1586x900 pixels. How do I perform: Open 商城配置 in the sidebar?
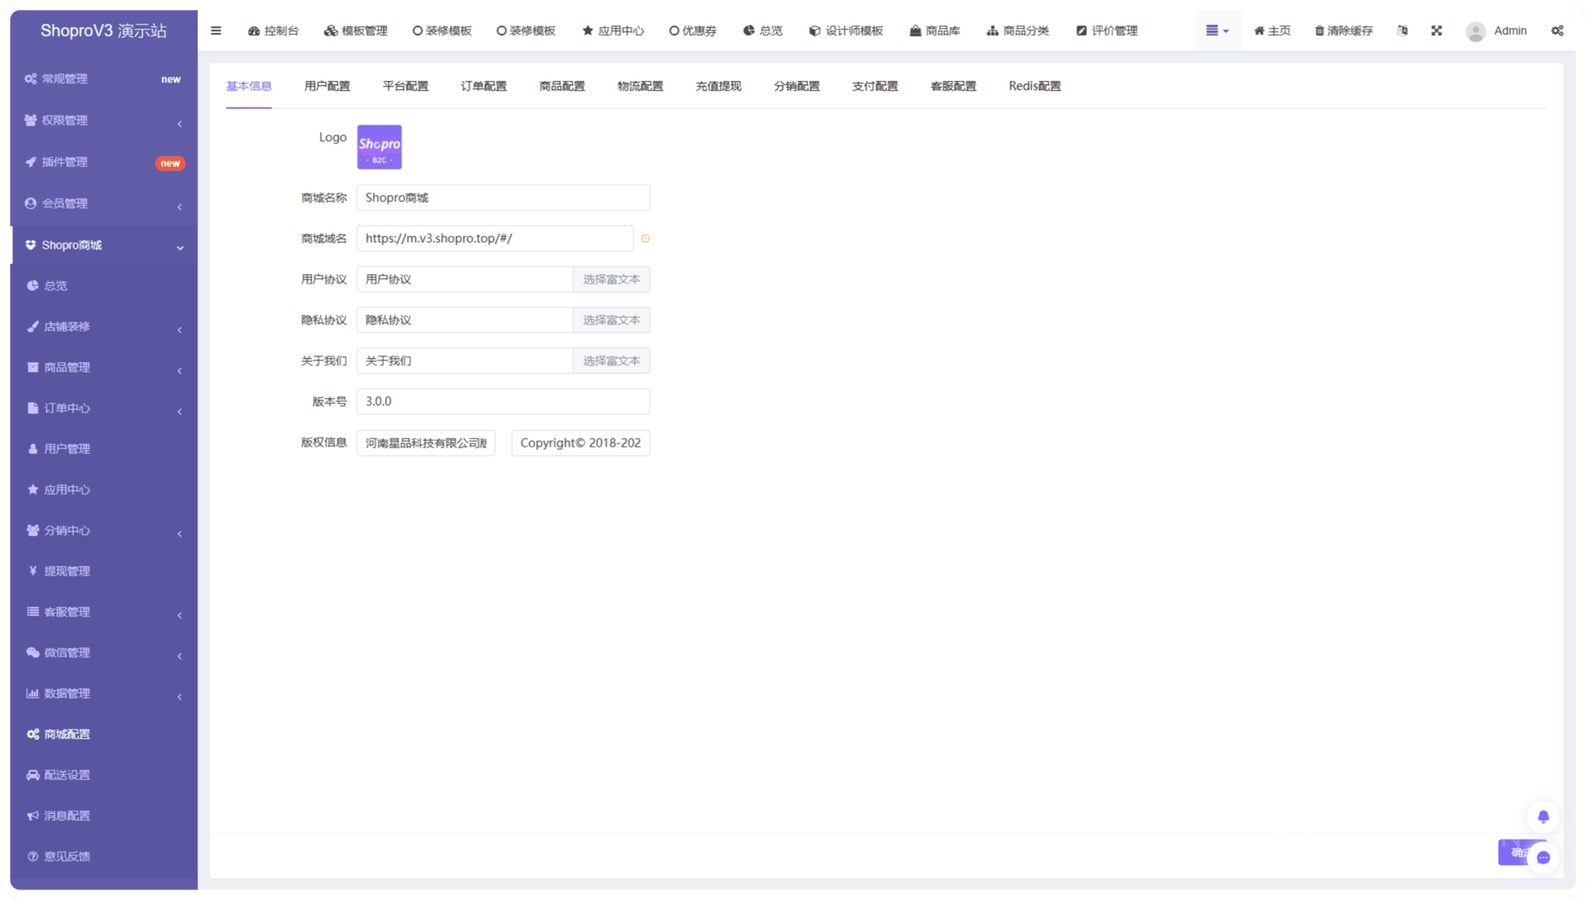point(67,735)
